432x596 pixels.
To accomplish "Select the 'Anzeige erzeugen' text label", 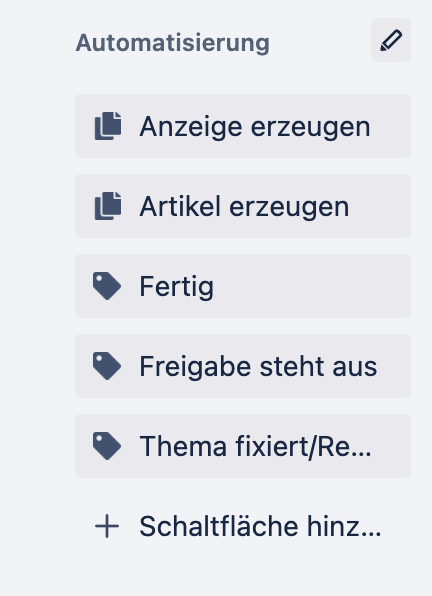I will tap(255, 127).
